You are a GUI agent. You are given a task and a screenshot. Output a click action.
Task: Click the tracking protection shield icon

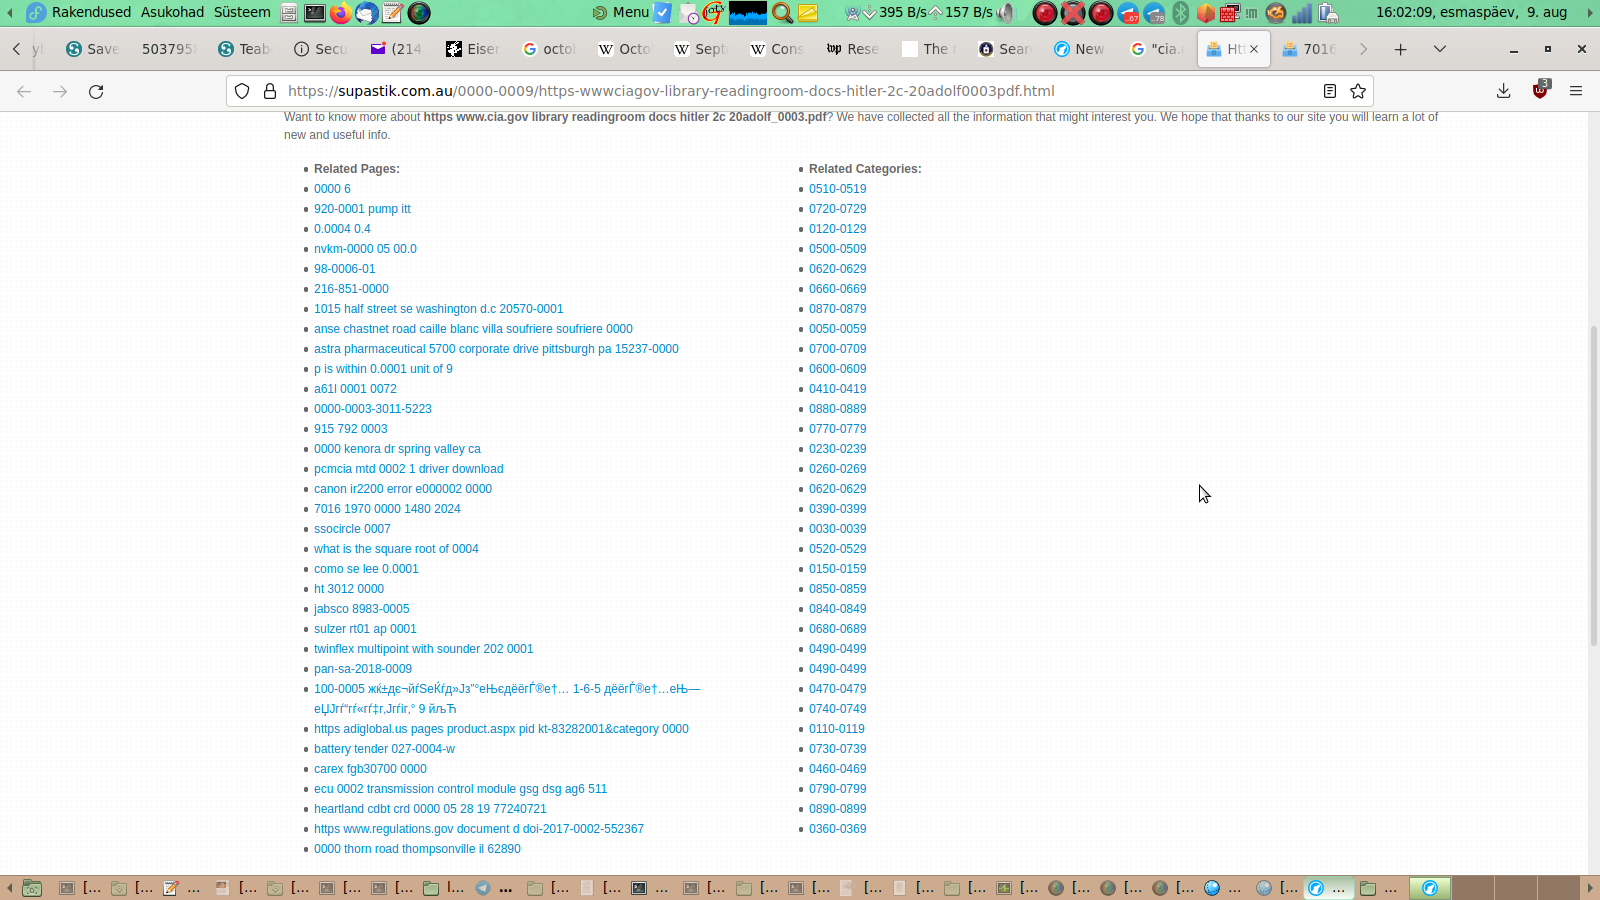tap(242, 91)
